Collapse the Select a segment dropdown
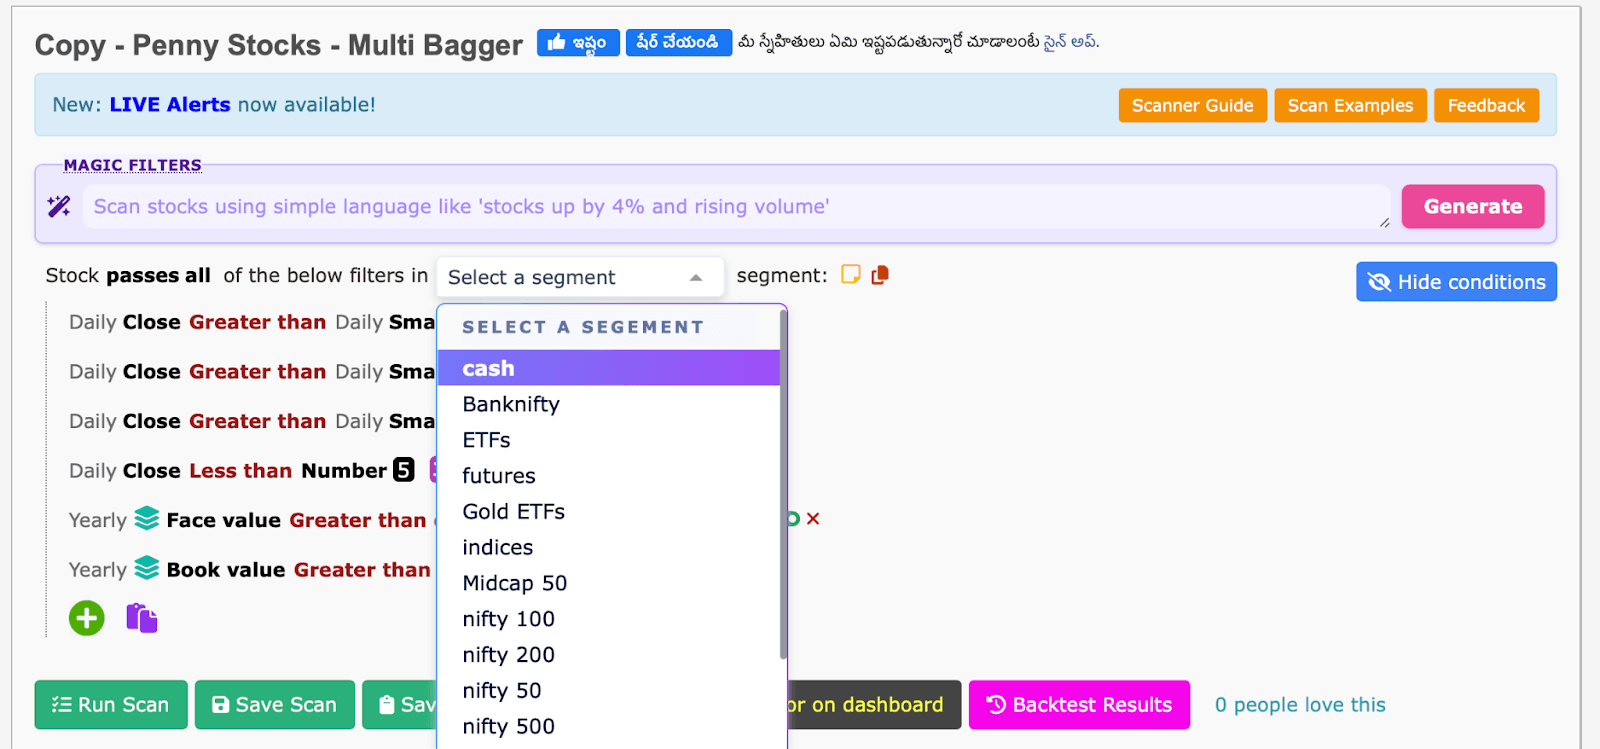Viewport: 1600px width, 749px height. [x=695, y=277]
